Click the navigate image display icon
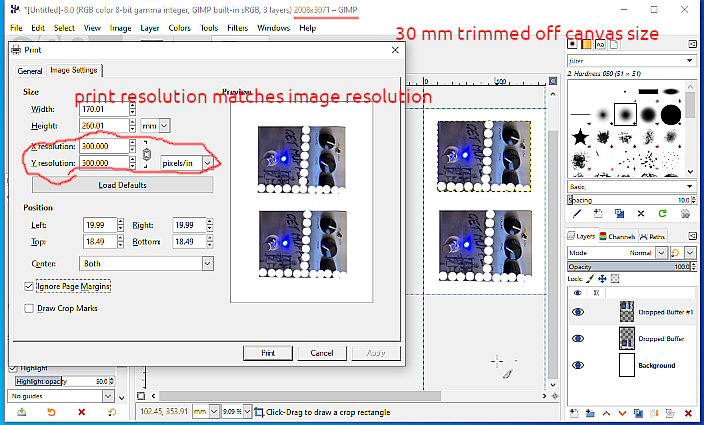This screenshot has width=704, height=425. (x=555, y=396)
